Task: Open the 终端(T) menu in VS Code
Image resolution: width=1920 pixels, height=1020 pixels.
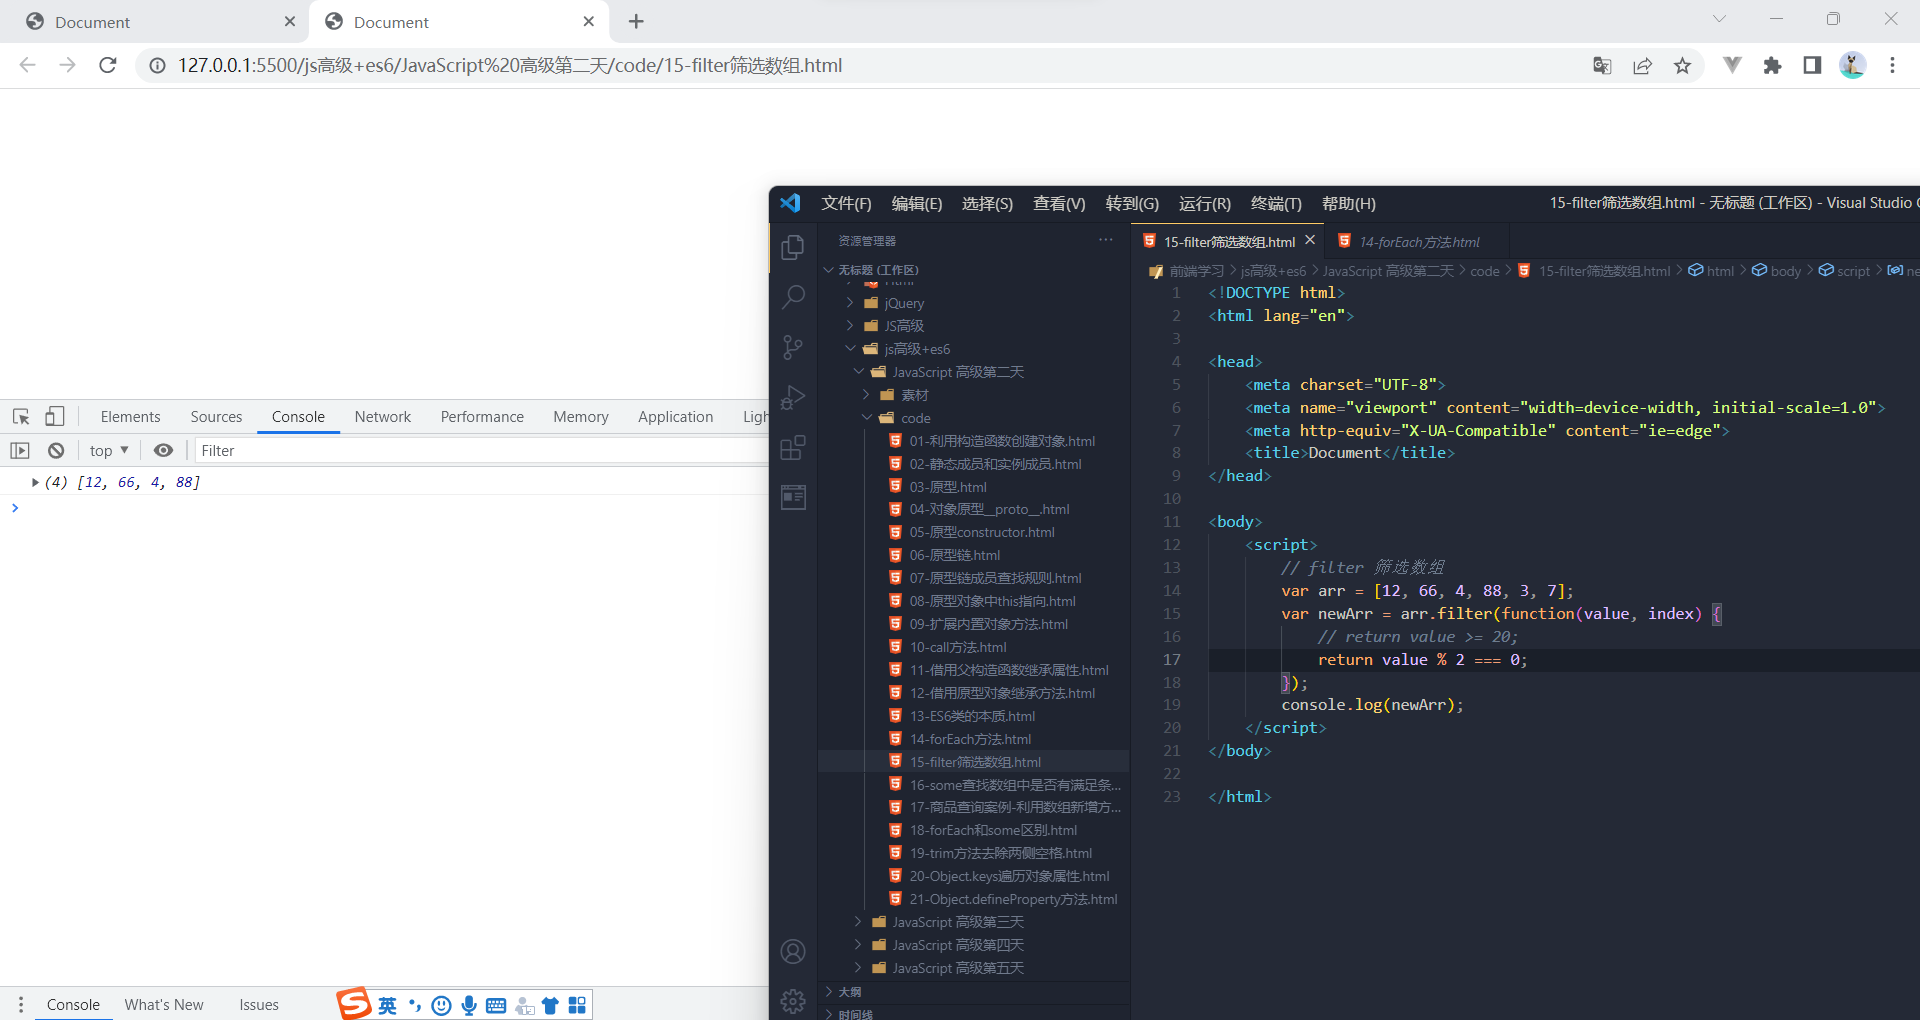Action: pyautogui.click(x=1275, y=203)
